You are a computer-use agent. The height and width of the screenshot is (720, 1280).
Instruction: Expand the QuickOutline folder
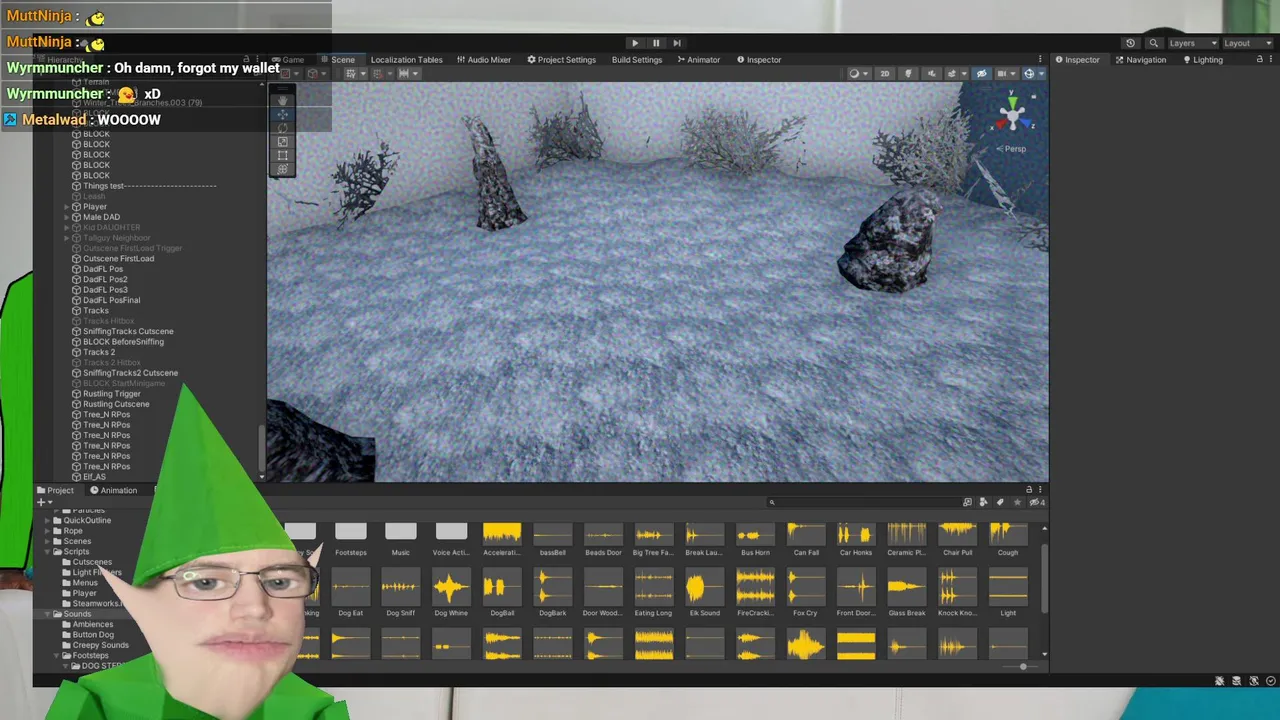click(x=46, y=521)
